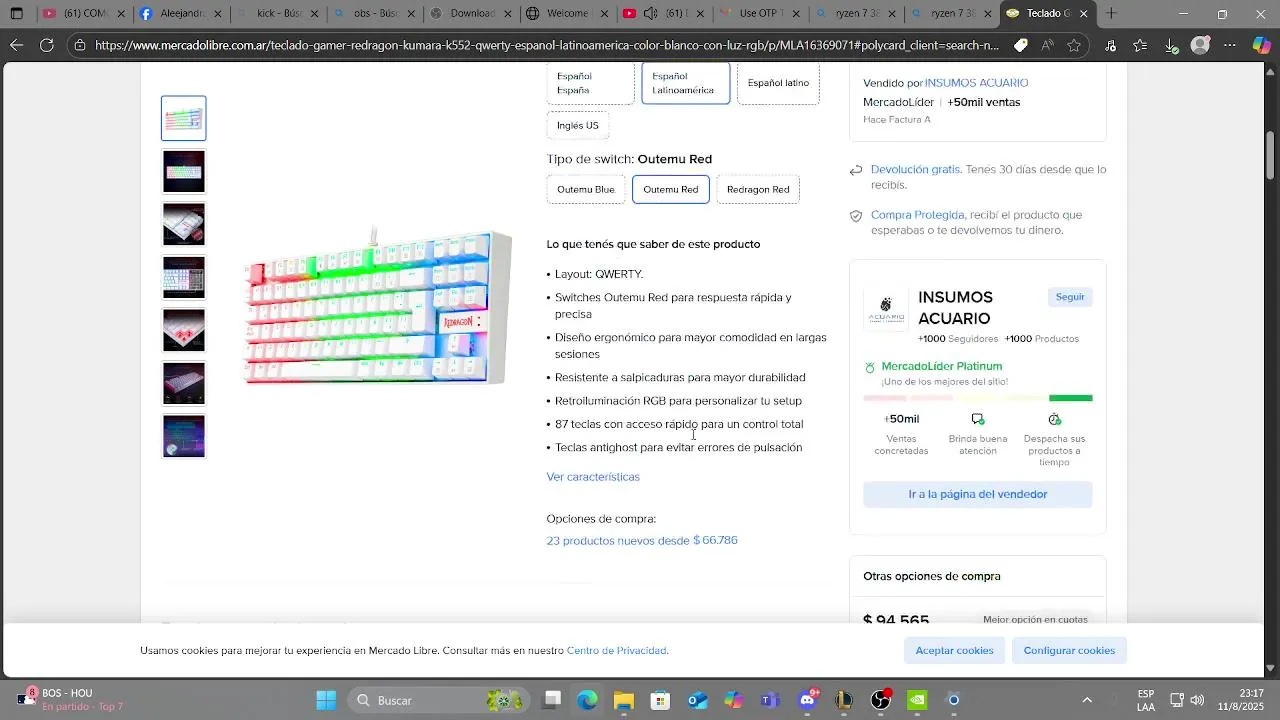1280x720 pixels.
Task: Switch to the Facebook Alejandro tab
Action: [180, 14]
